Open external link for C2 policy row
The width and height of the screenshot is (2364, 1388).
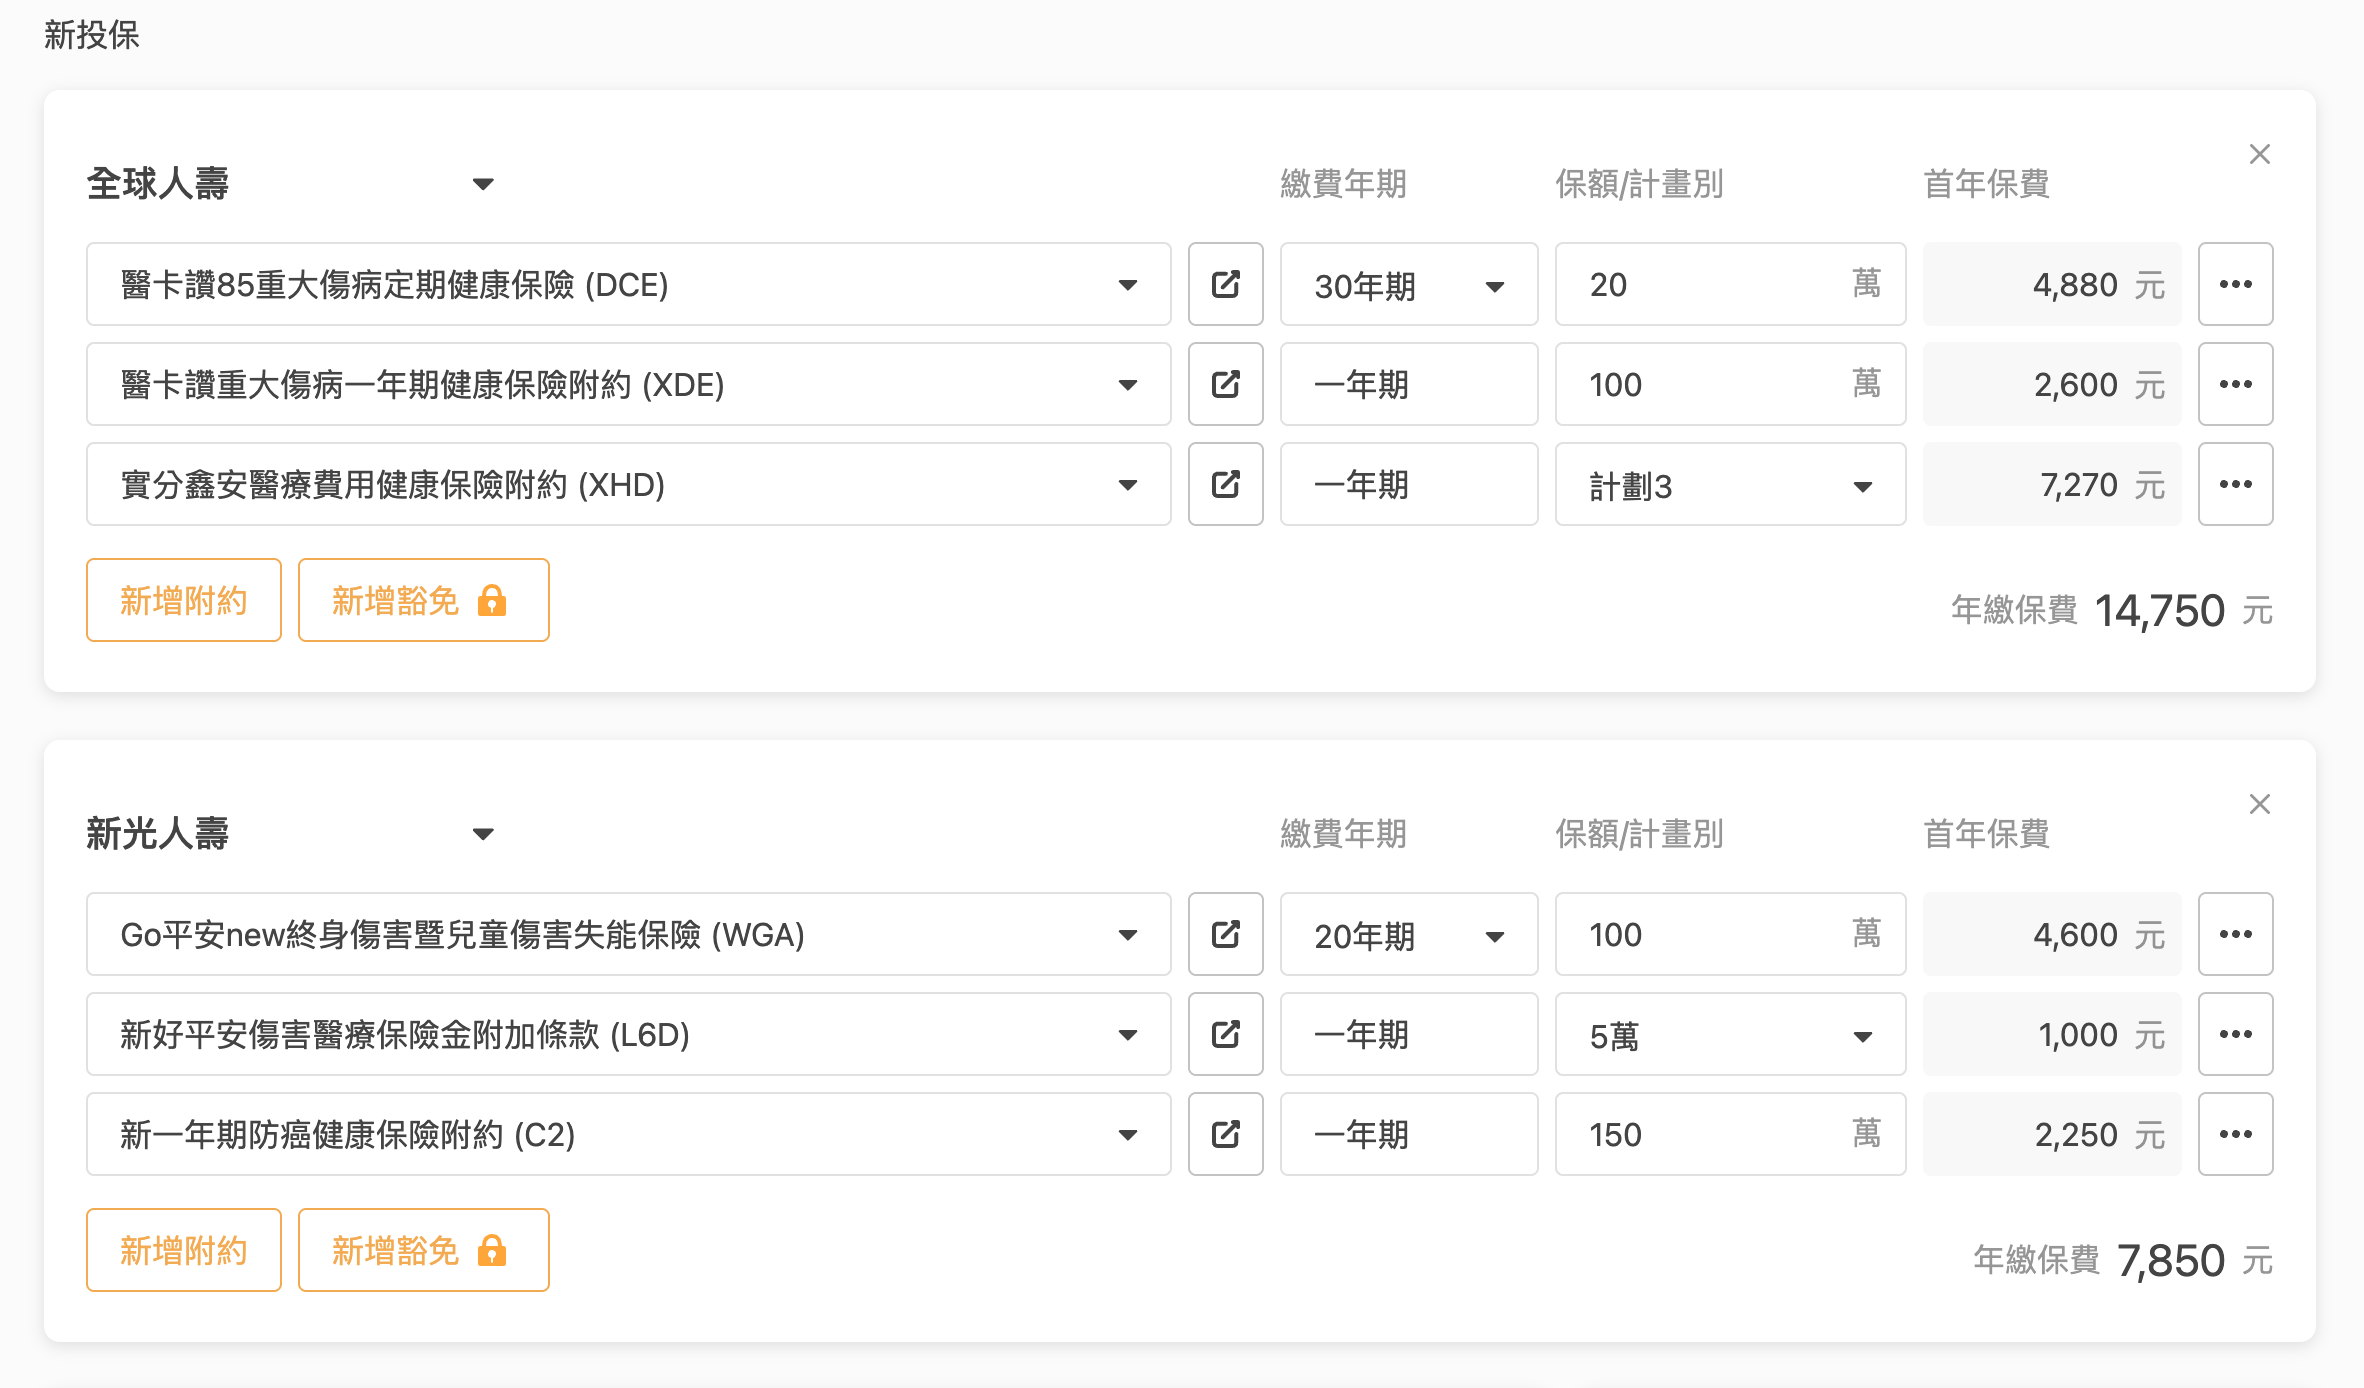(x=1225, y=1134)
